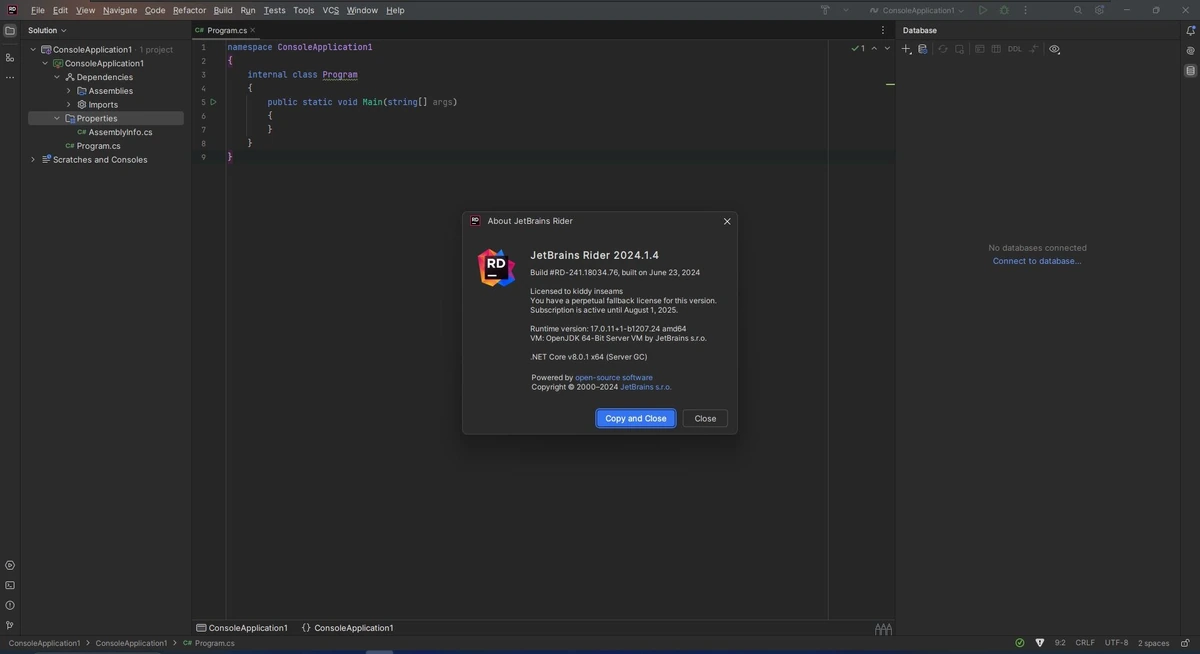
Task: Click the DDL icon in Database toolbar
Action: coord(1015,49)
